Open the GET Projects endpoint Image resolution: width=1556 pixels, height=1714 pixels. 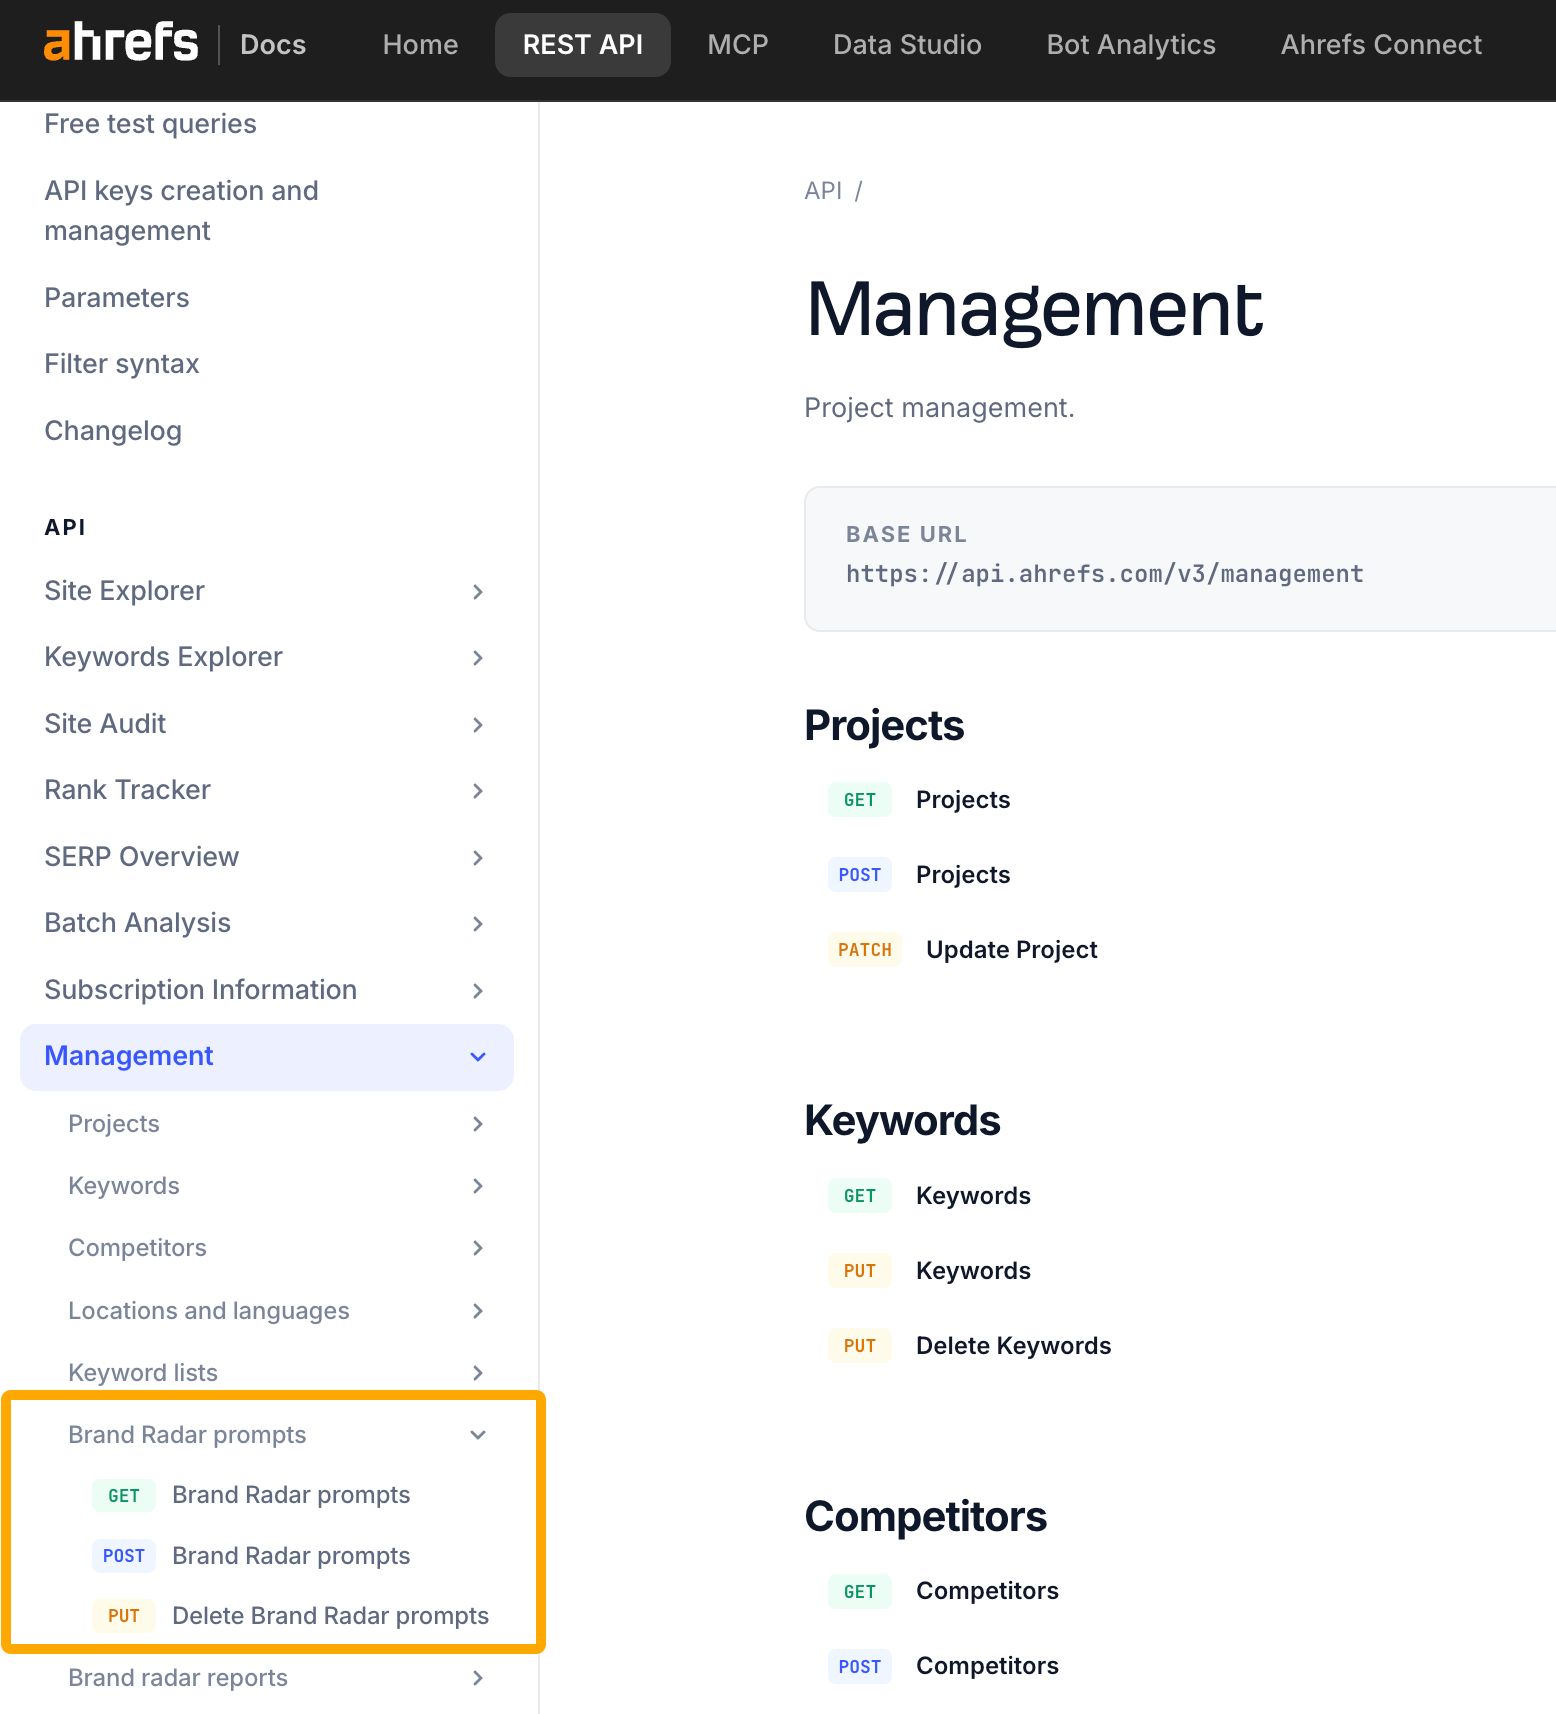(x=919, y=800)
